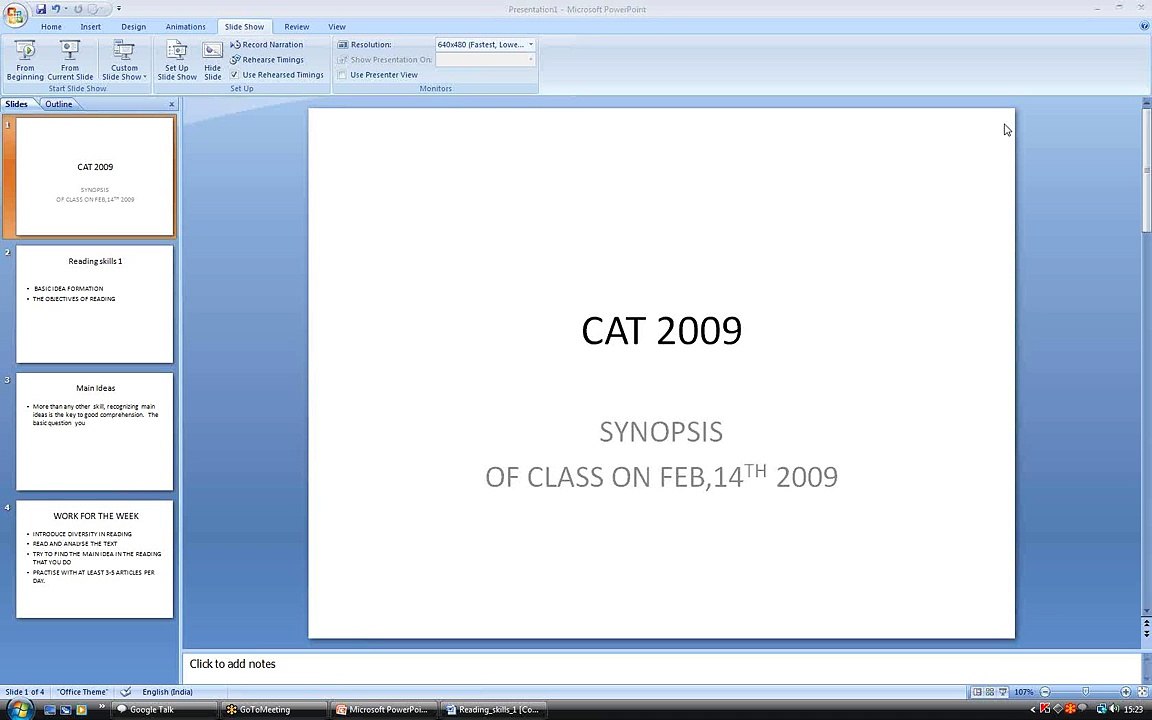The image size is (1152, 720).
Task: Click 'OF CLASS ON FEB,14TH 2009' text
Action: pyautogui.click(x=661, y=476)
